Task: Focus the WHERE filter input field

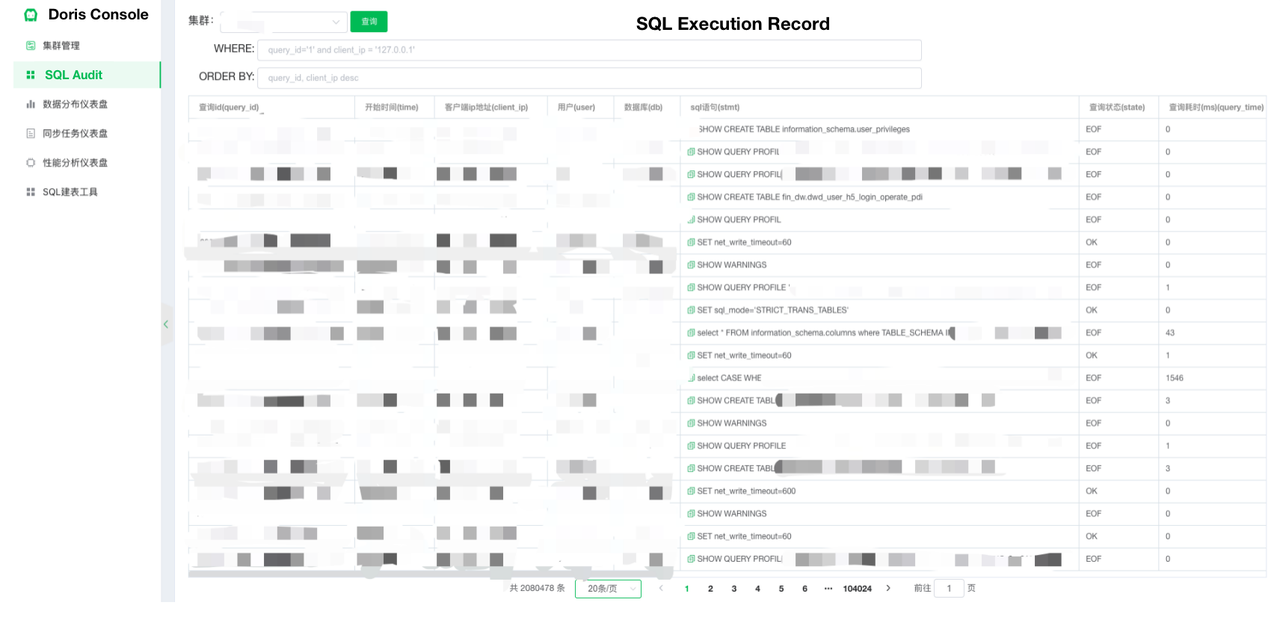Action: pyautogui.click(x=589, y=50)
